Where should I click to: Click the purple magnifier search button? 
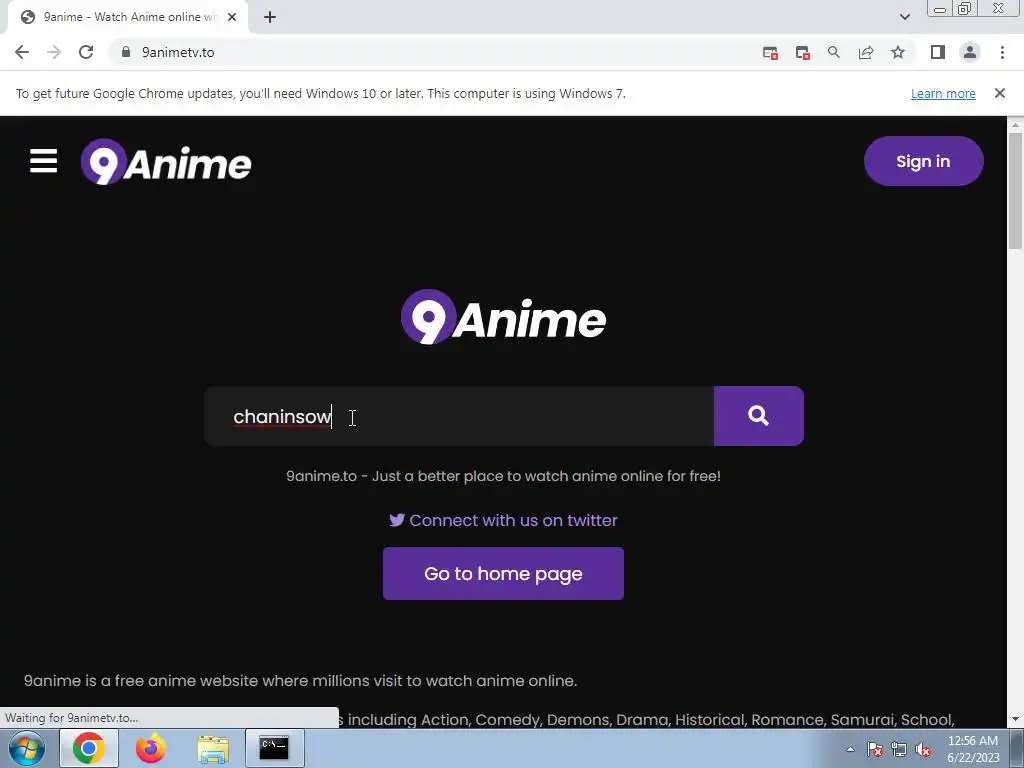(758, 416)
